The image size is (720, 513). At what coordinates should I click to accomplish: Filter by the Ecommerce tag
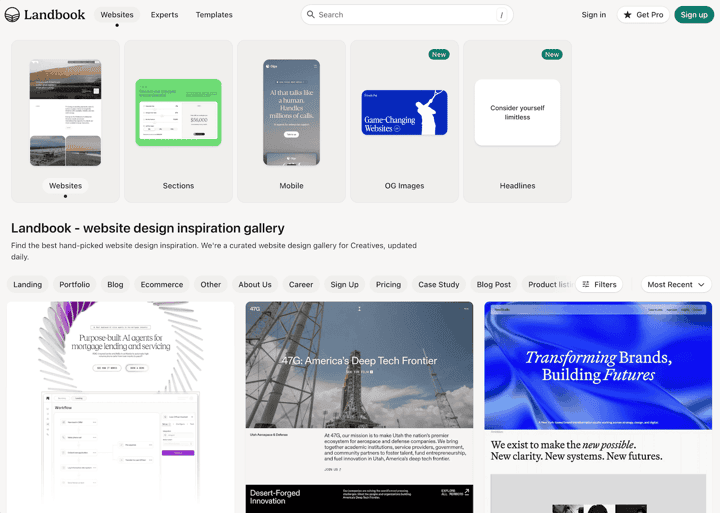click(162, 284)
